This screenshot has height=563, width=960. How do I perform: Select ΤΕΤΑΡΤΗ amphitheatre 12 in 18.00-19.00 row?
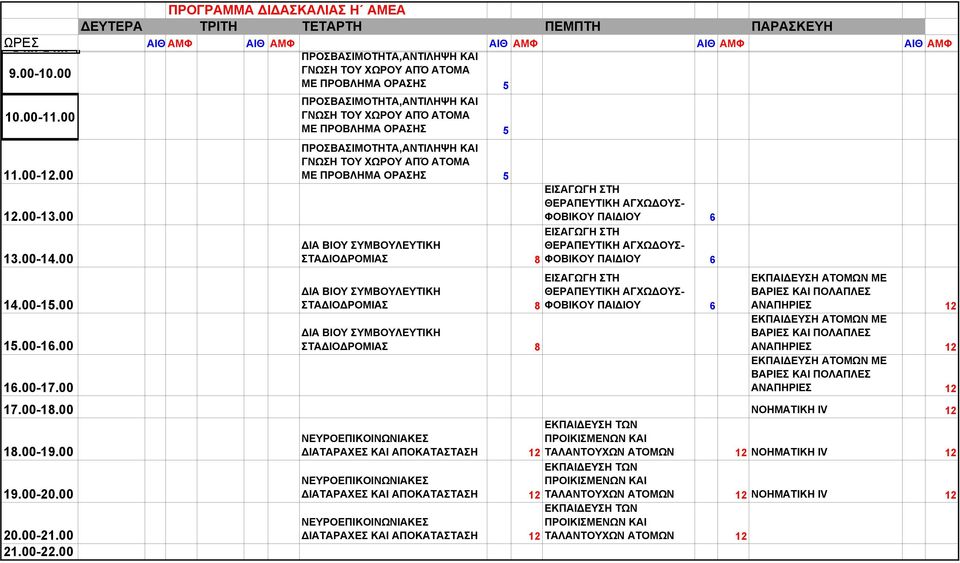[x=534, y=453]
